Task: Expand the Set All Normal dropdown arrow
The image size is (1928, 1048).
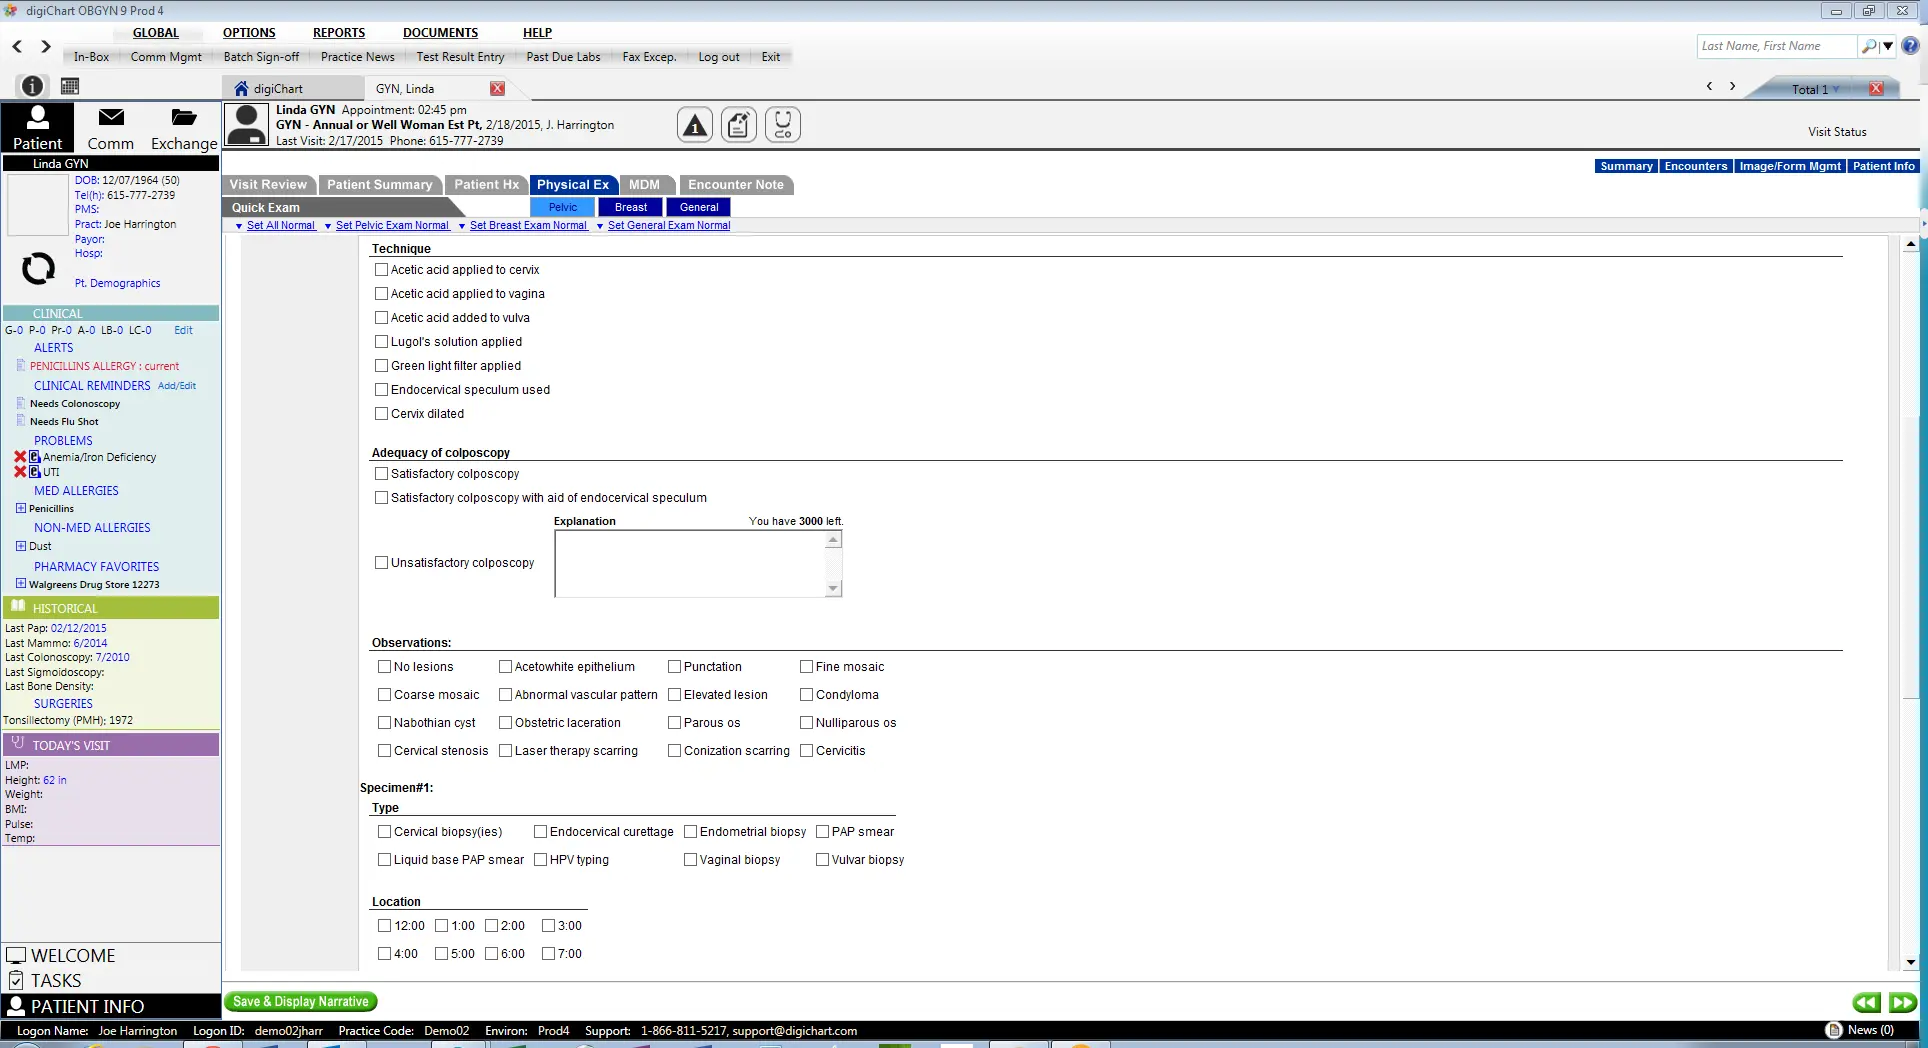Action: pos(238,226)
